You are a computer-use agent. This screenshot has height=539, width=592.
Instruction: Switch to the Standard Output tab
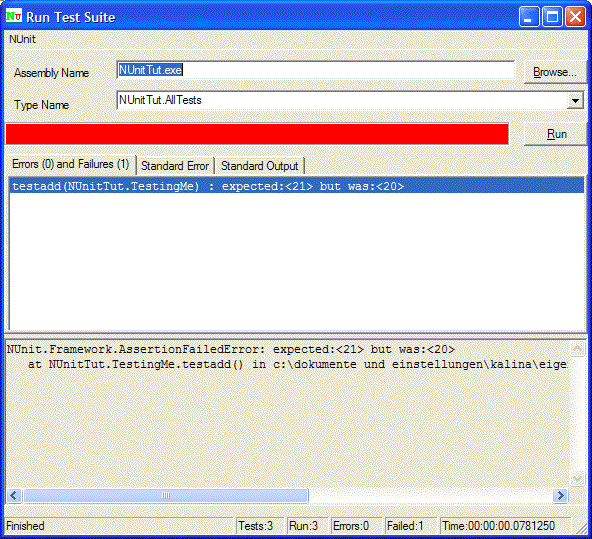tap(259, 166)
